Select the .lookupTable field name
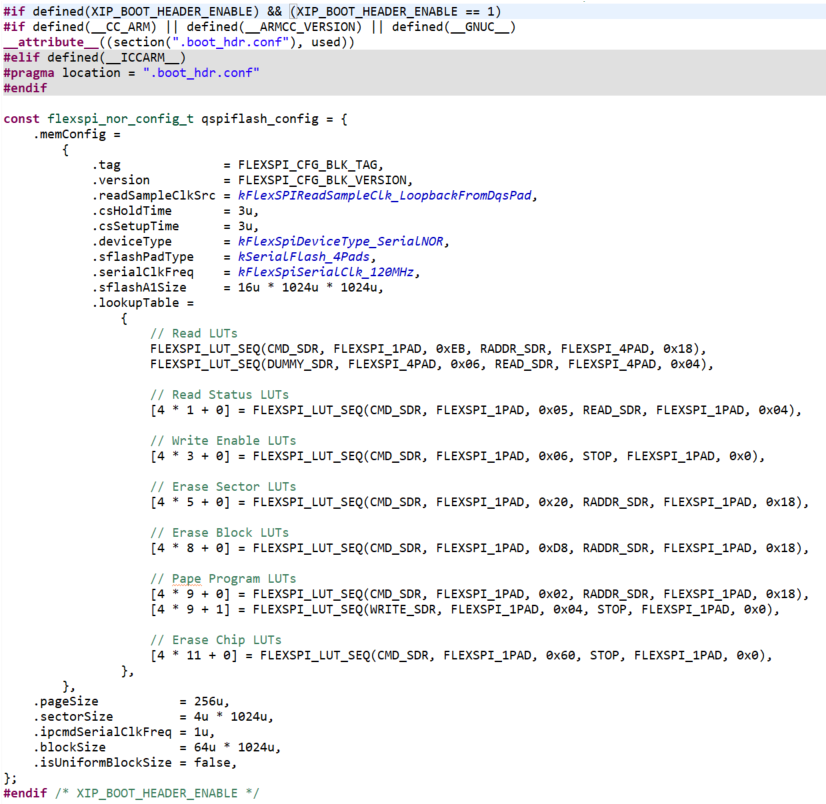 pos(137,302)
